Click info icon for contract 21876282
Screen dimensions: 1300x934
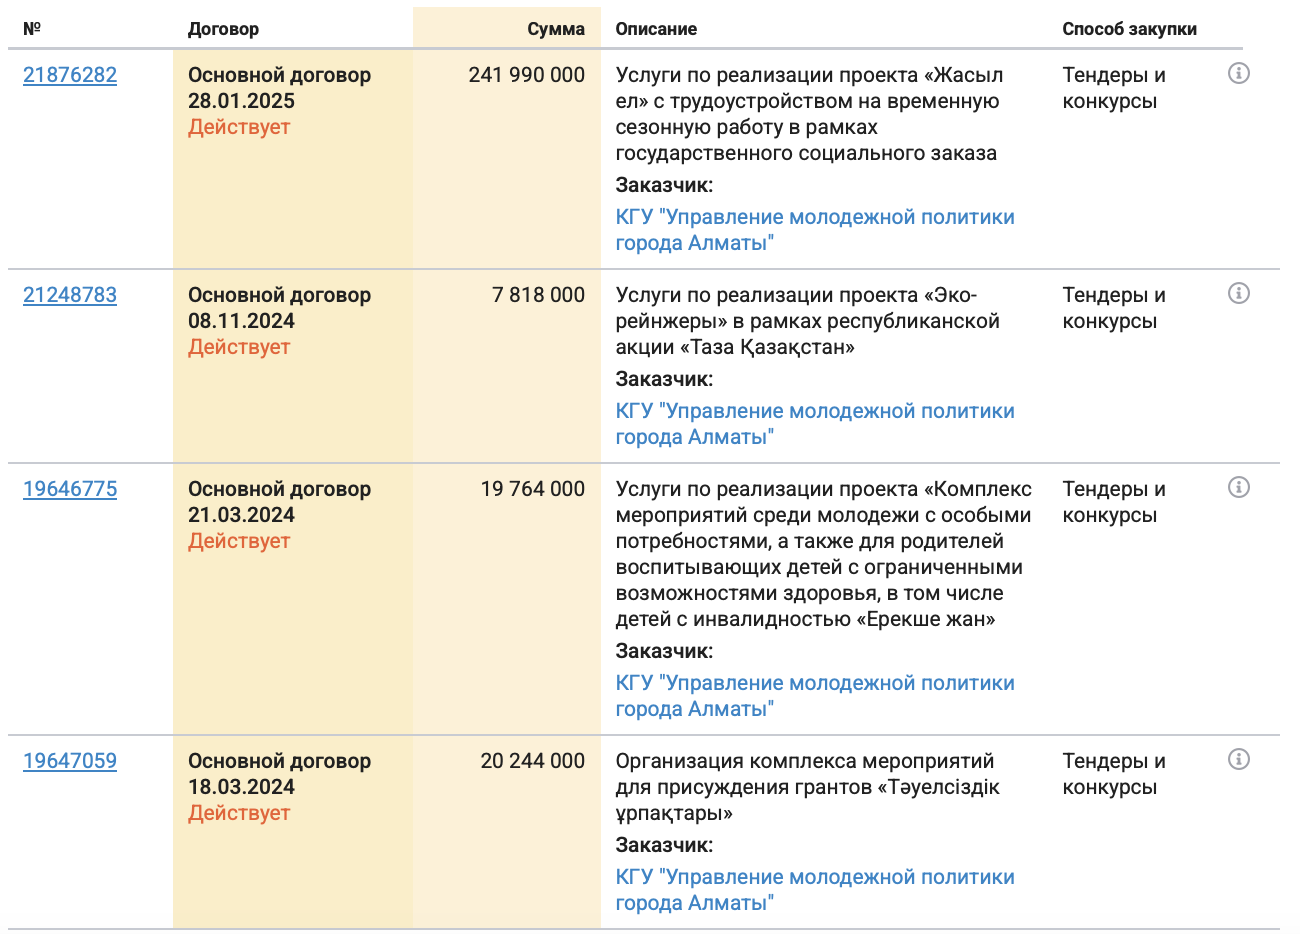(x=1238, y=73)
